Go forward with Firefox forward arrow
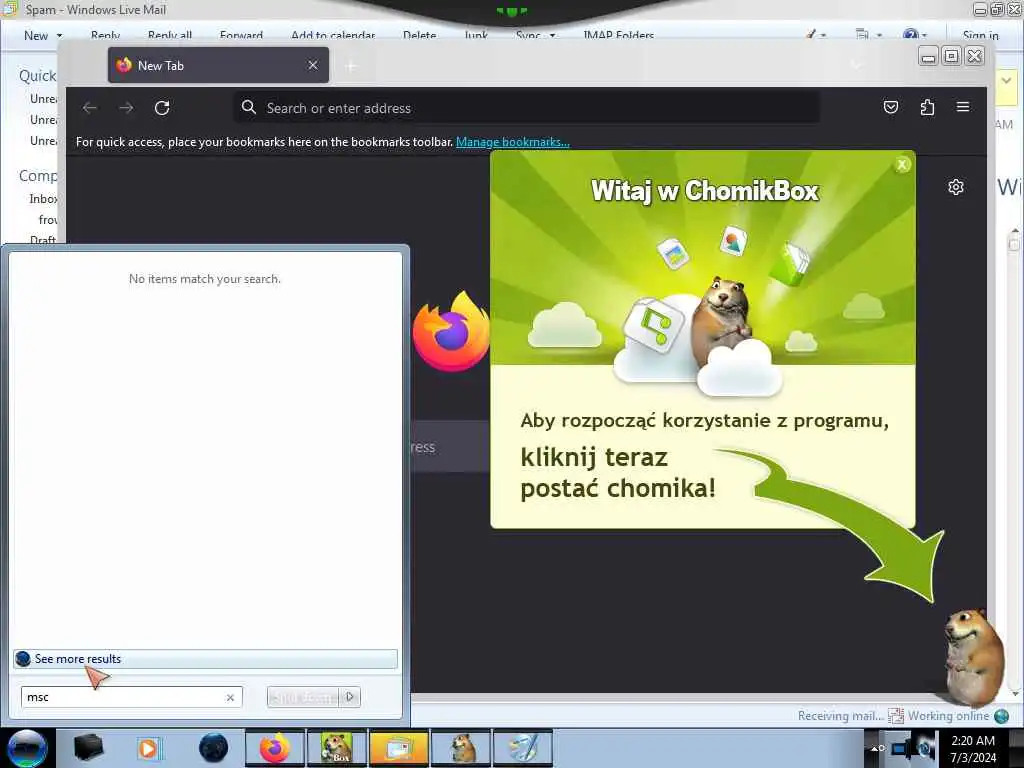Image resolution: width=1024 pixels, height=768 pixels. coord(126,108)
